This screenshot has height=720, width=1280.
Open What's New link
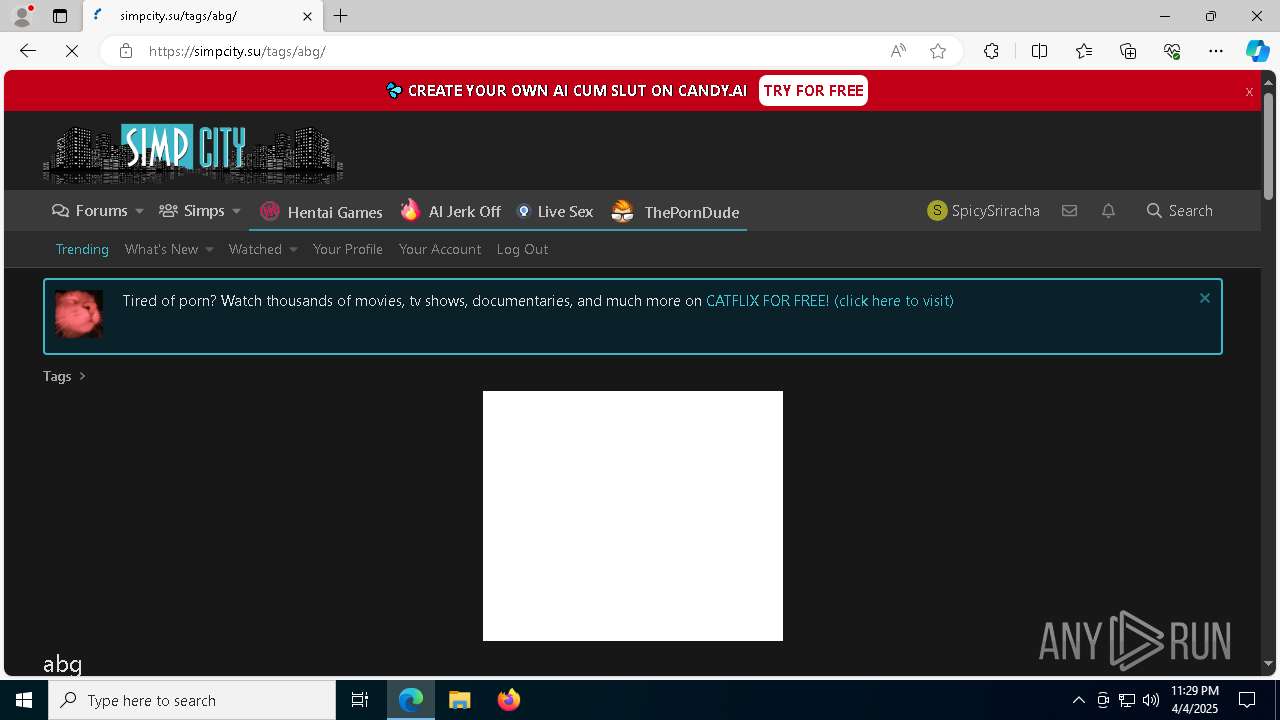pyautogui.click(x=161, y=249)
